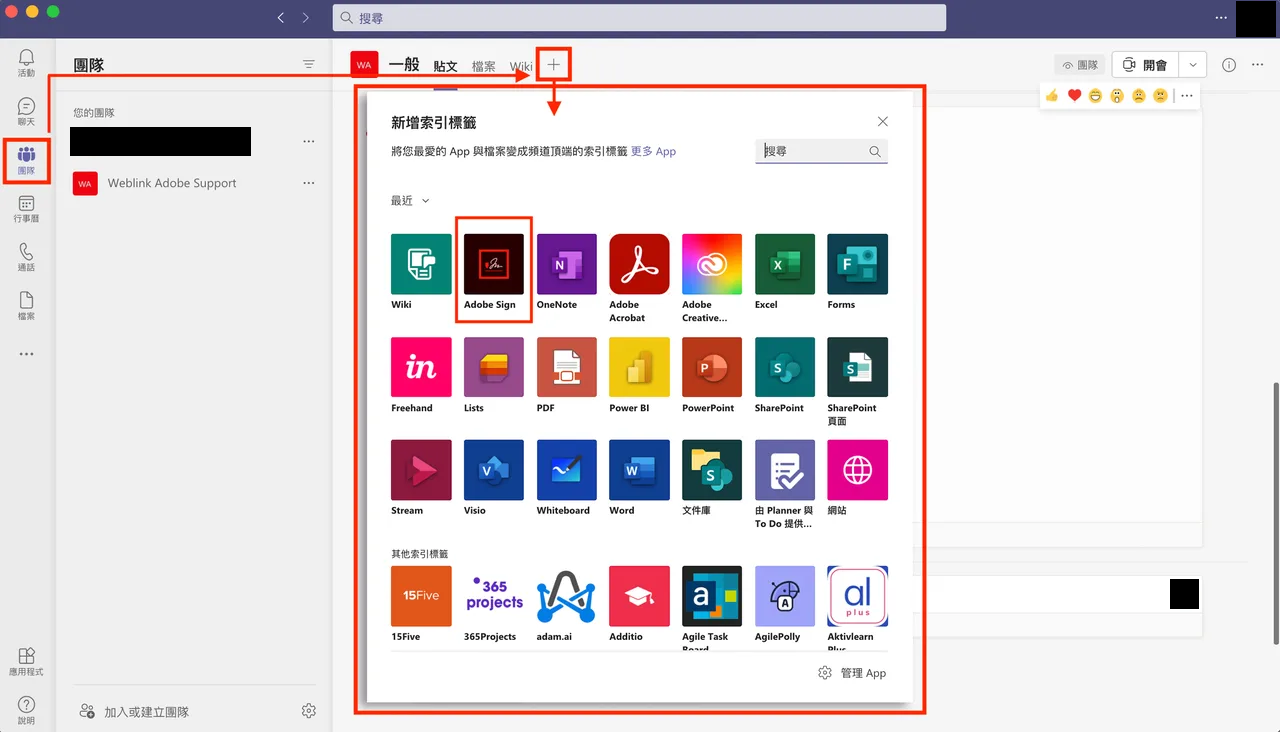Open the Calendar in sidebar

pyautogui.click(x=26, y=209)
